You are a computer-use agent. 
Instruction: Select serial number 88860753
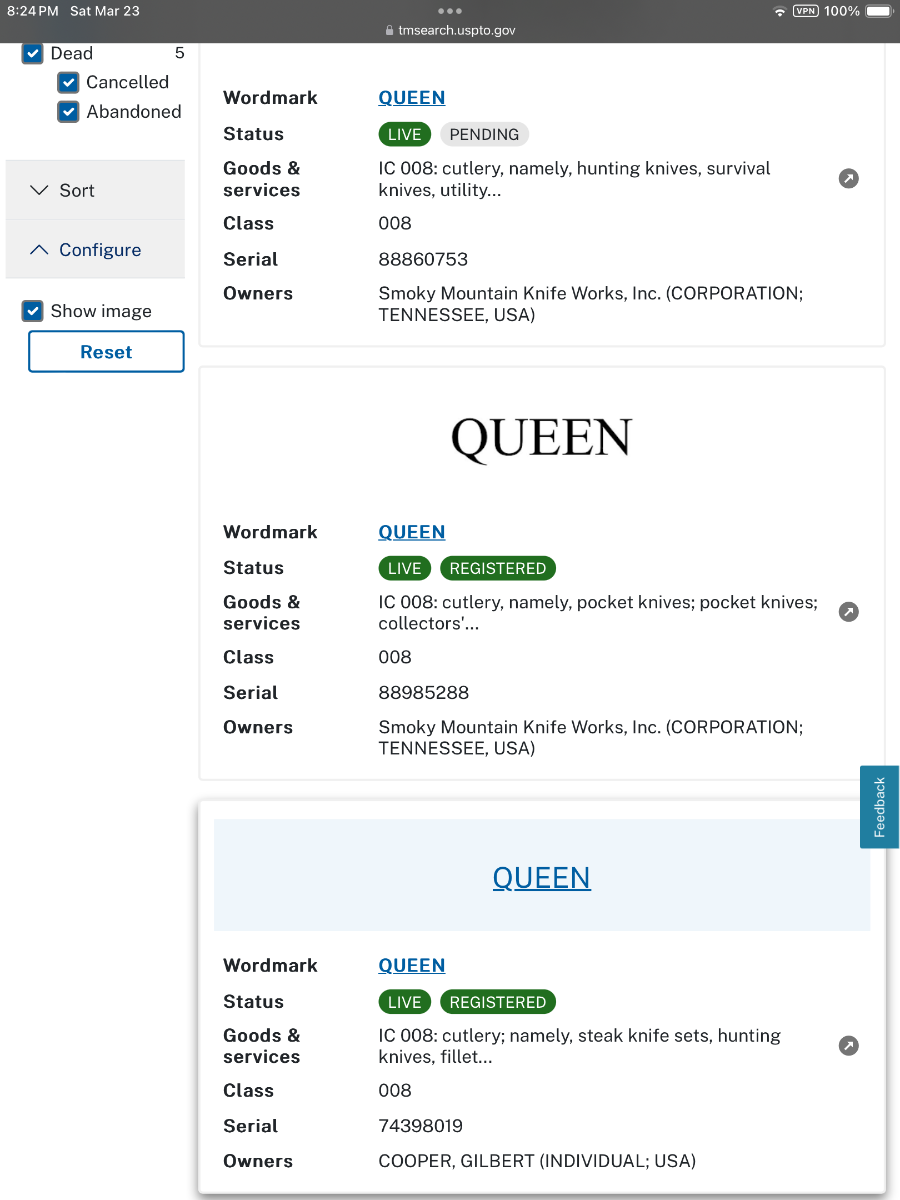423,259
